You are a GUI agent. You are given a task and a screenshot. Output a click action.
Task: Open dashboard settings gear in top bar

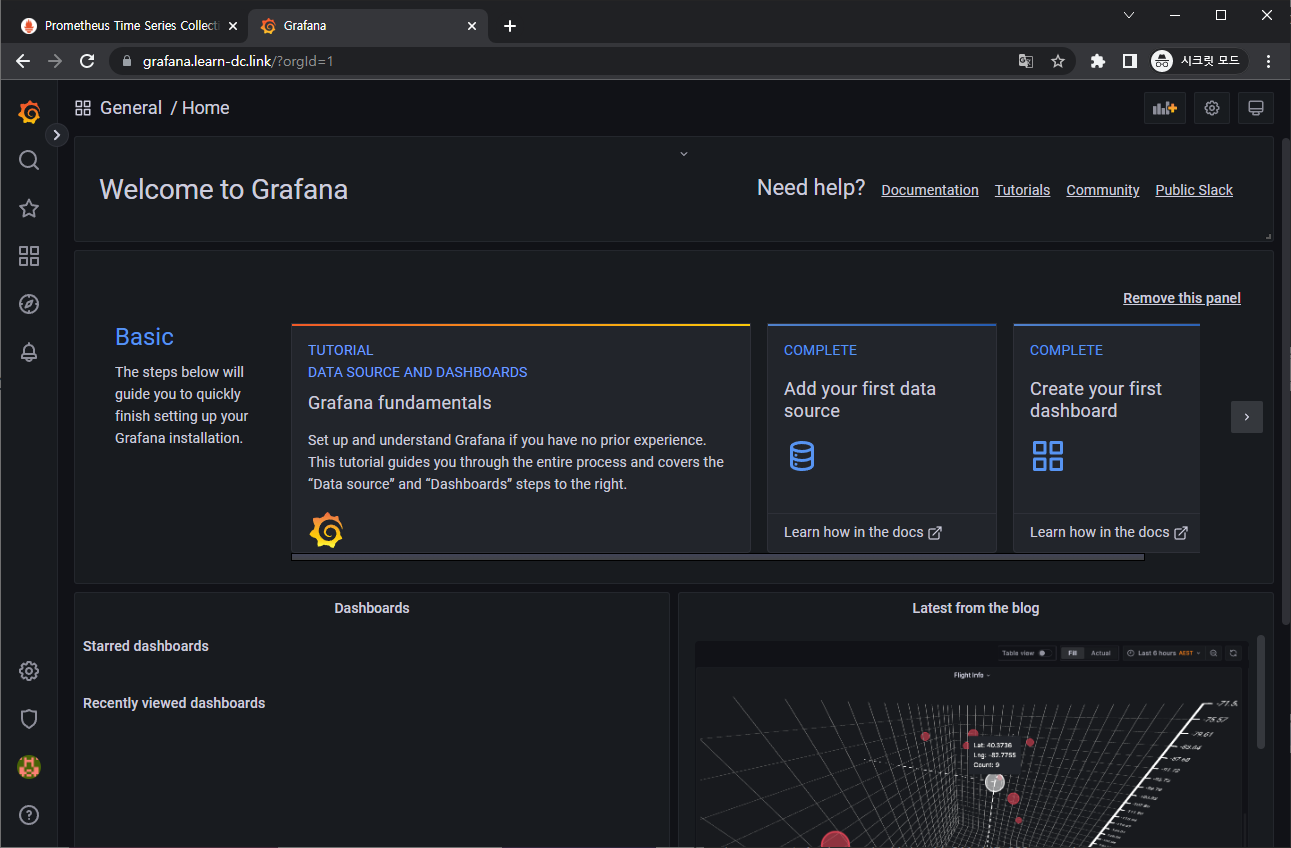1211,108
